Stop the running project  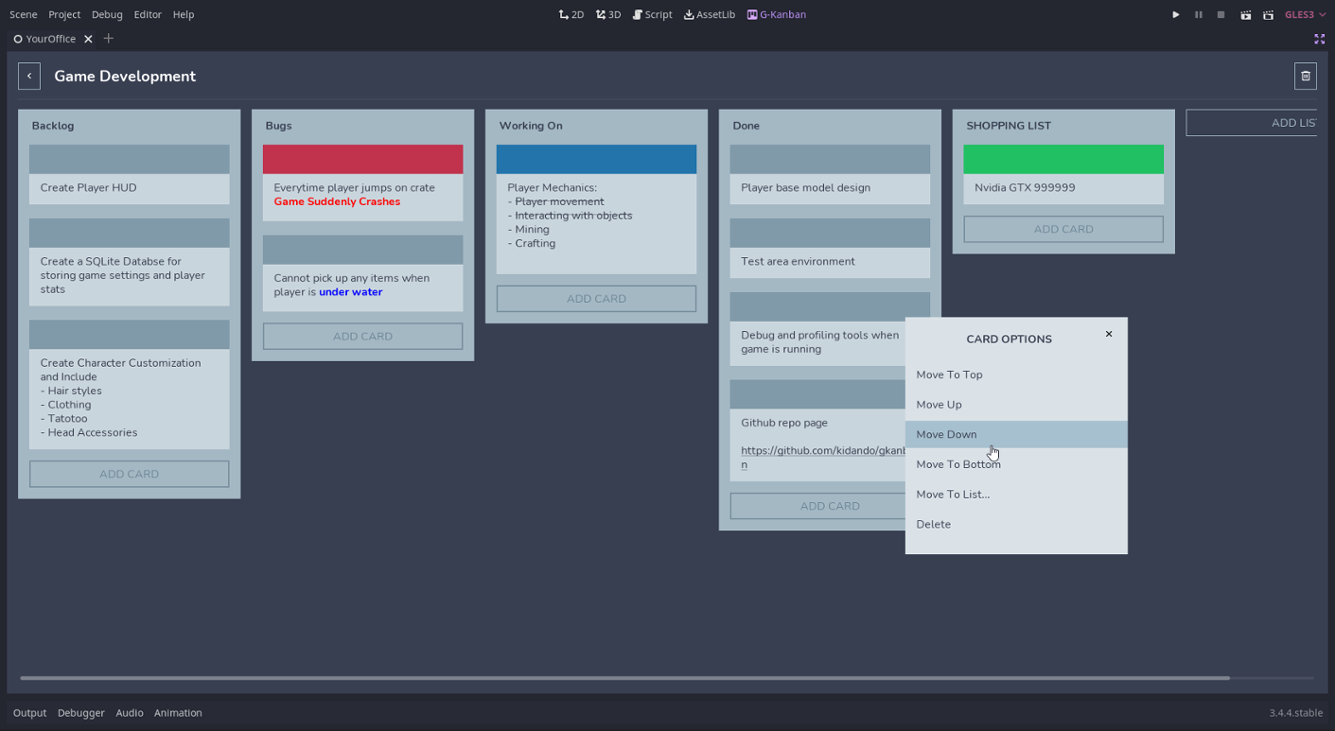[x=1221, y=14]
